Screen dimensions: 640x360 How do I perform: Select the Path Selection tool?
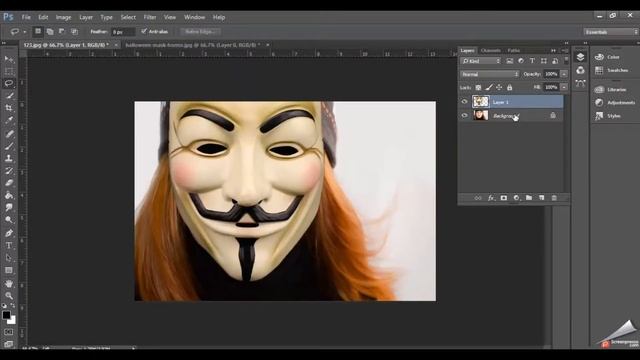click(x=9, y=258)
